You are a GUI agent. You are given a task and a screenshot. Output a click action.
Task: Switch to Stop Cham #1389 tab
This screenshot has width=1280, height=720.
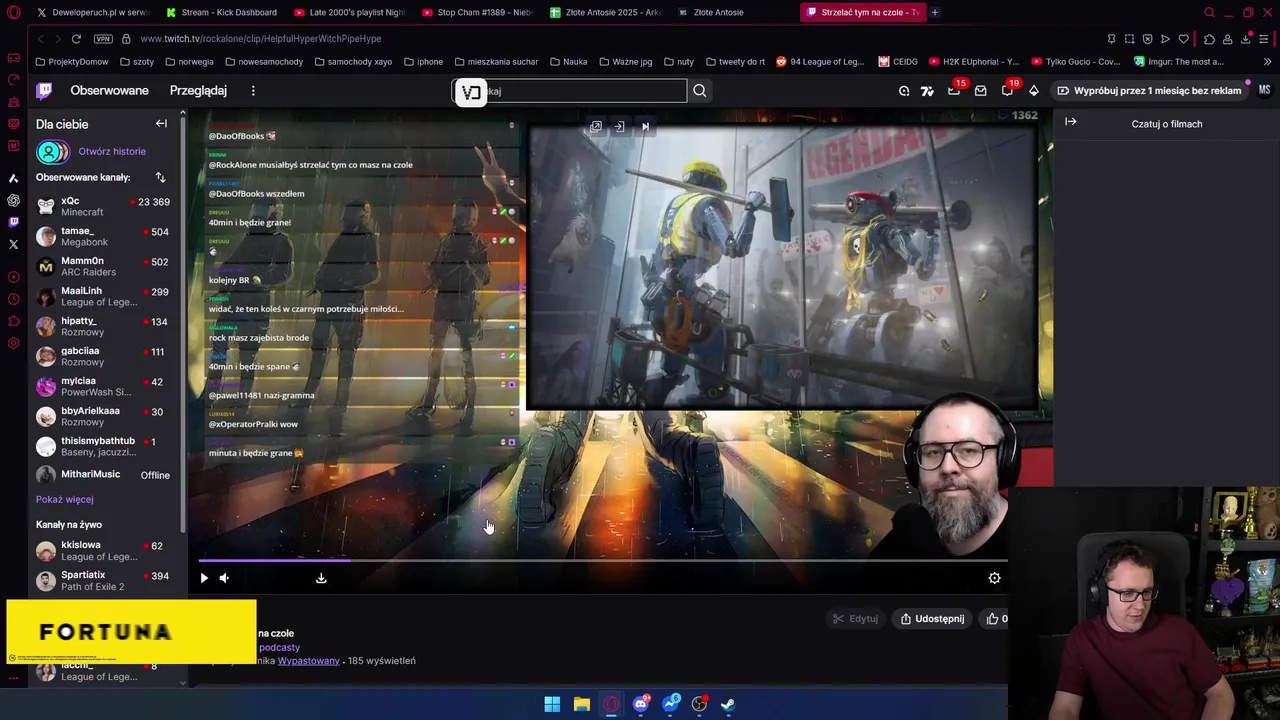[x=477, y=12]
